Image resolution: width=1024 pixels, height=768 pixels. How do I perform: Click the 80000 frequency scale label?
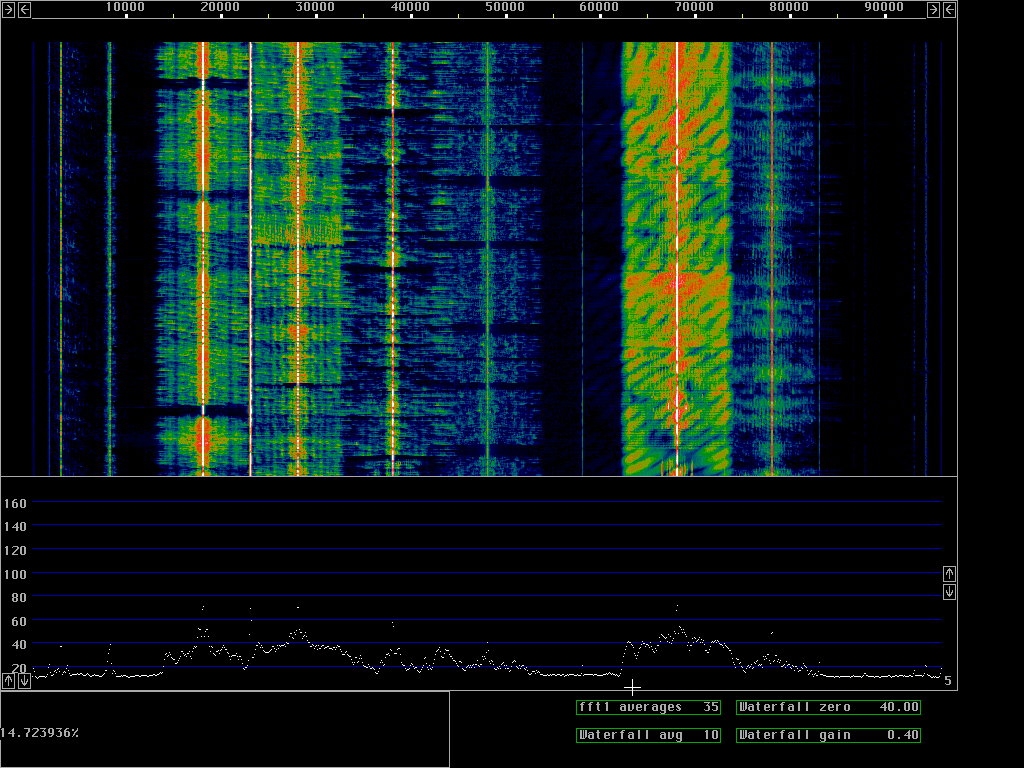tap(789, 7)
